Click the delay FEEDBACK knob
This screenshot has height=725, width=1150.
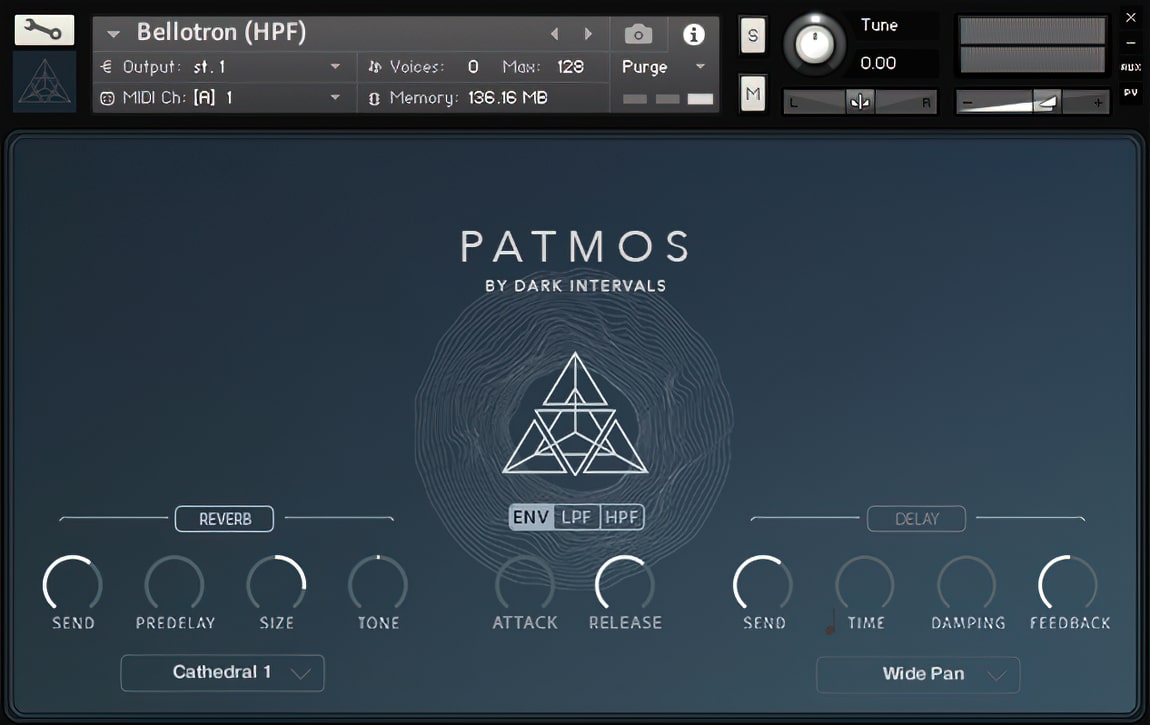tap(1069, 584)
